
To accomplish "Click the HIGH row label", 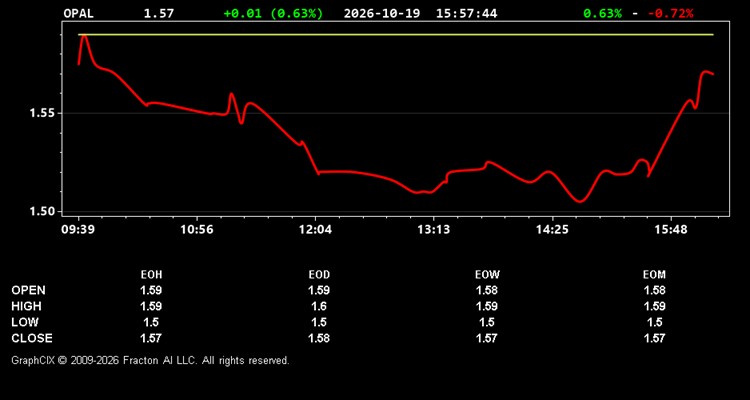I will (x=26, y=306).
